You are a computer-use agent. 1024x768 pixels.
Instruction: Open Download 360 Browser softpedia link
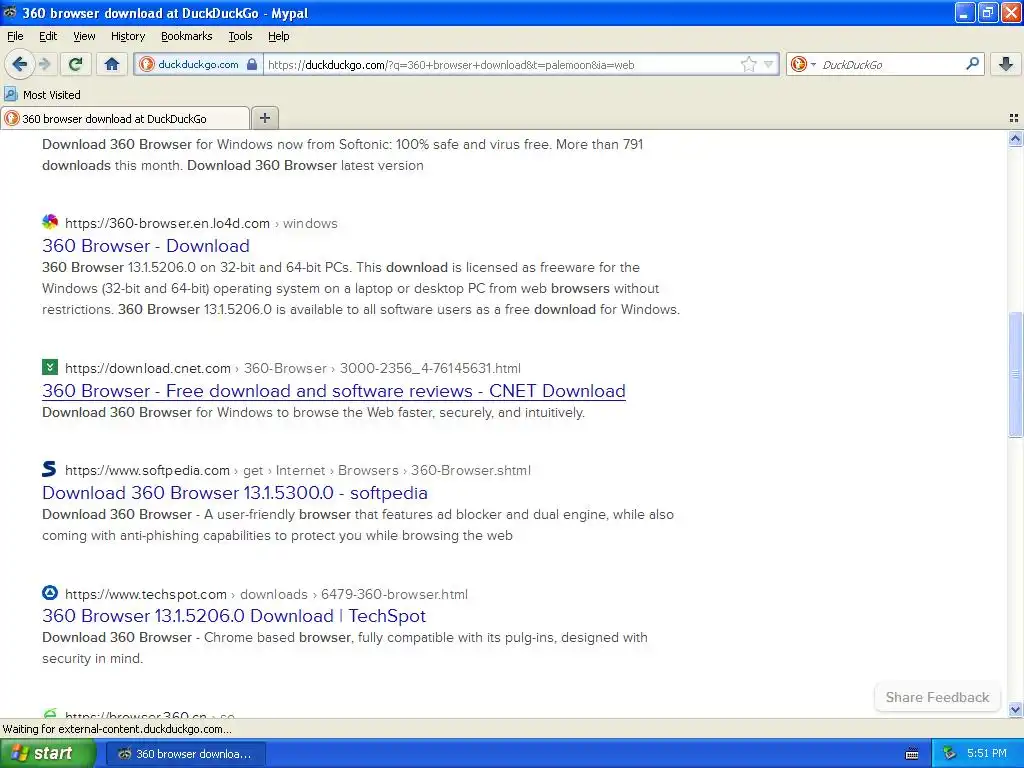click(235, 492)
